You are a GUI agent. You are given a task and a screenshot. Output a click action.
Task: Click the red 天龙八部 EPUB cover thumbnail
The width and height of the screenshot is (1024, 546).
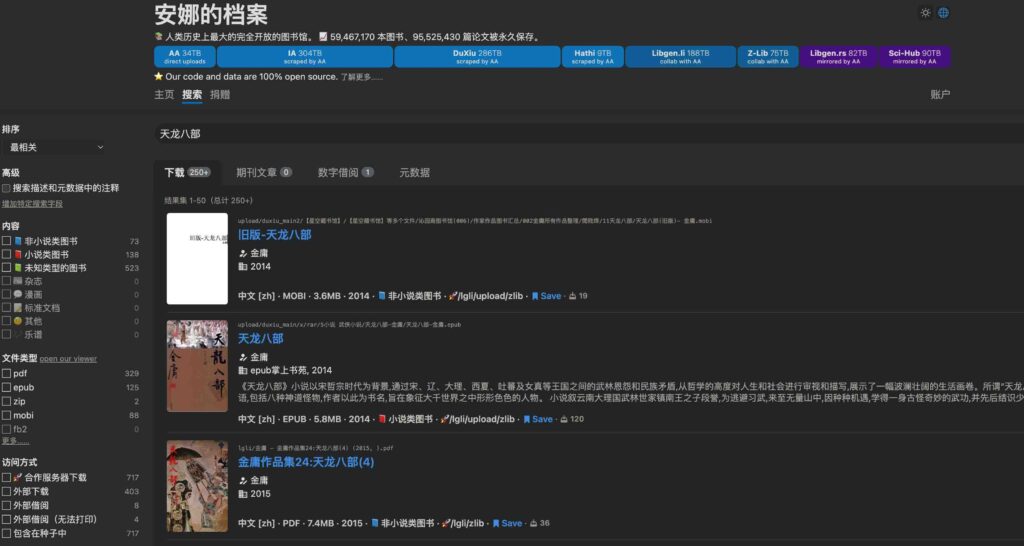pos(197,366)
